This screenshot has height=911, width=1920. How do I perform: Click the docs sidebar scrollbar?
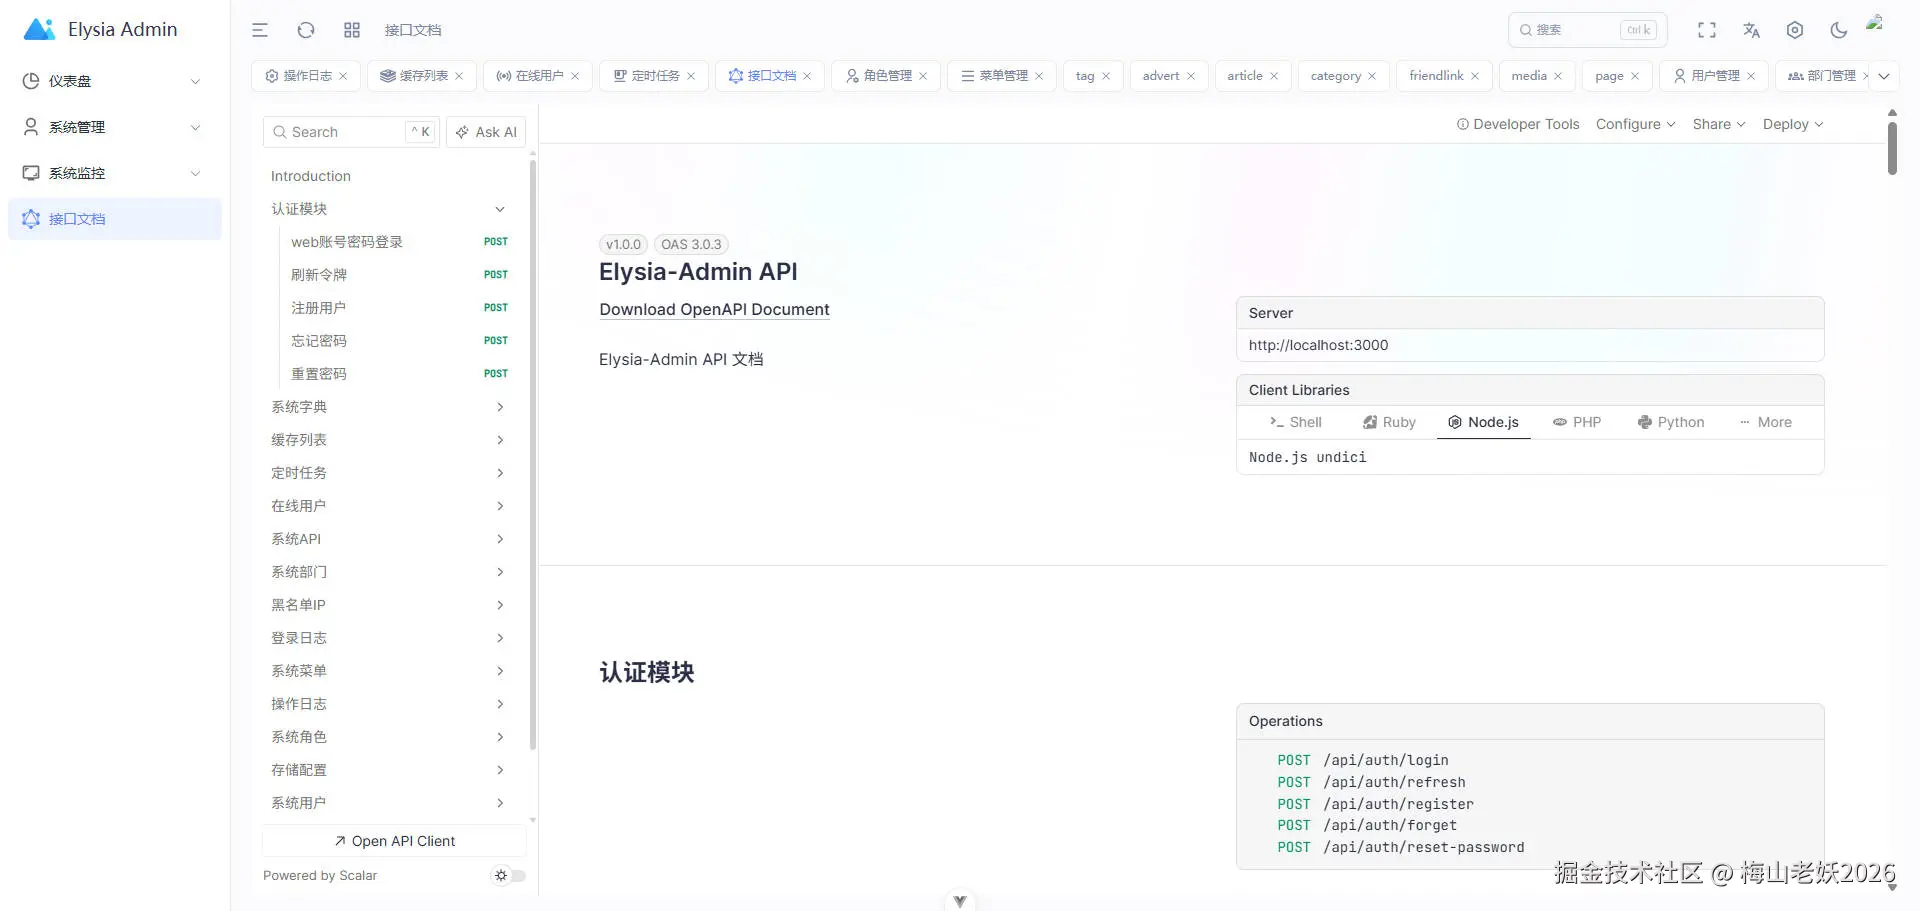point(533,455)
